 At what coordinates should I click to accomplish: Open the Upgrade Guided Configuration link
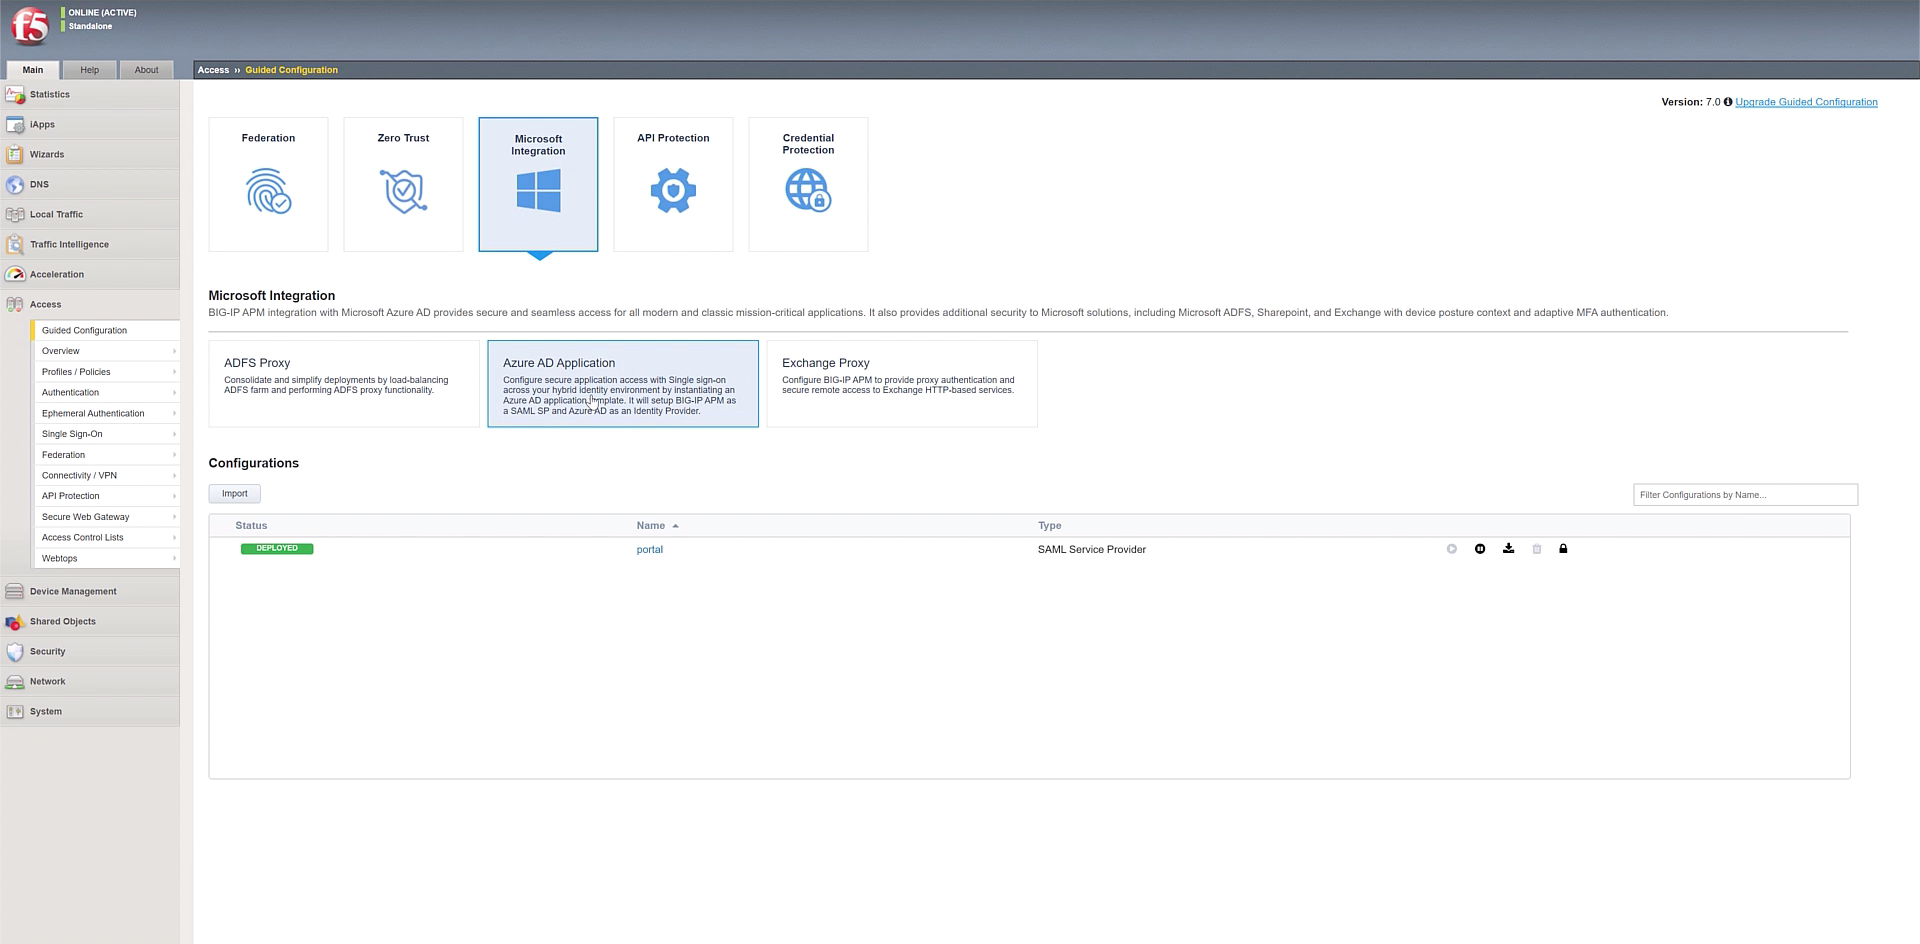coord(1806,102)
